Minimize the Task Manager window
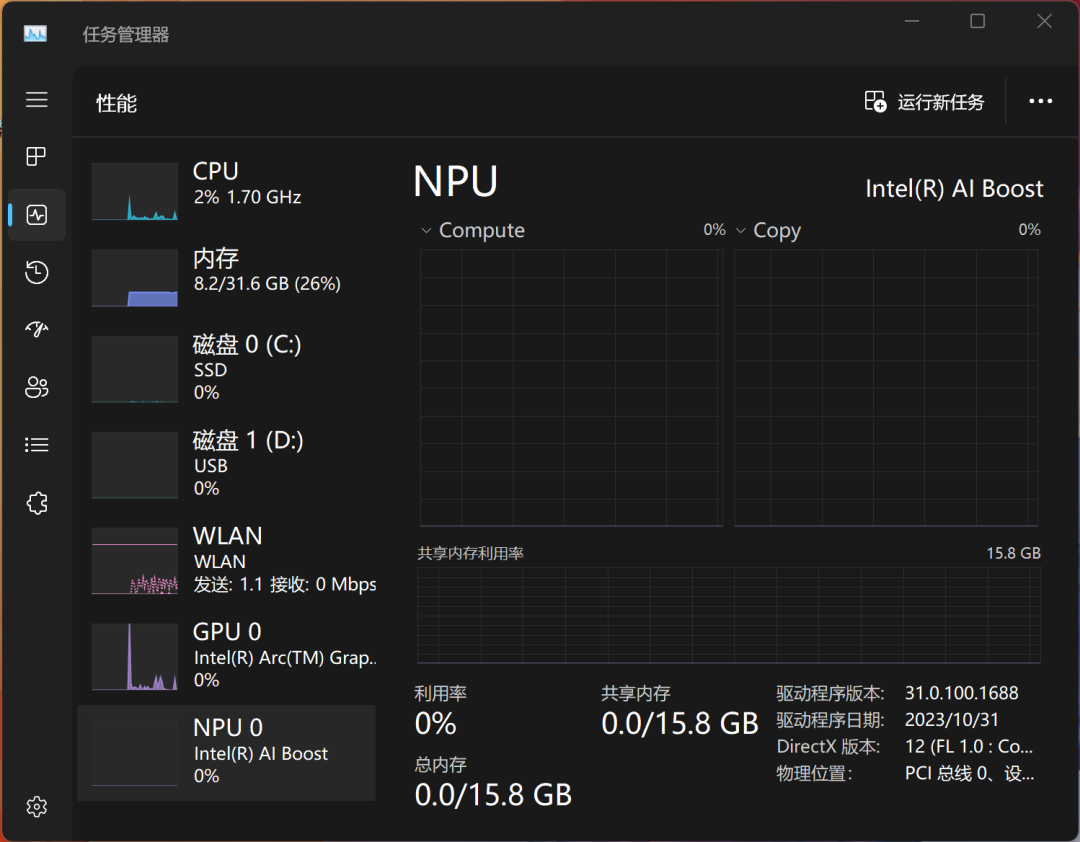Screen dimensions: 1080x842 912,21
